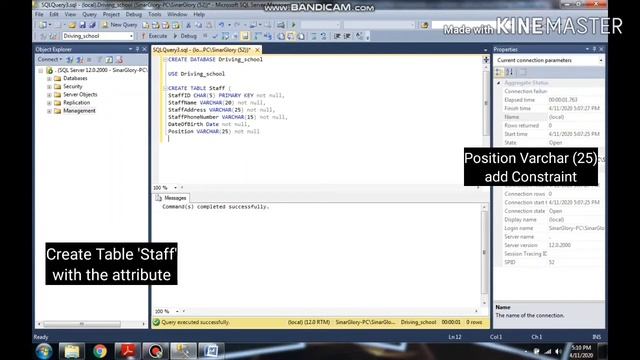Select the Databases folder in tree
The height and width of the screenshot is (360, 640).
coord(75,78)
